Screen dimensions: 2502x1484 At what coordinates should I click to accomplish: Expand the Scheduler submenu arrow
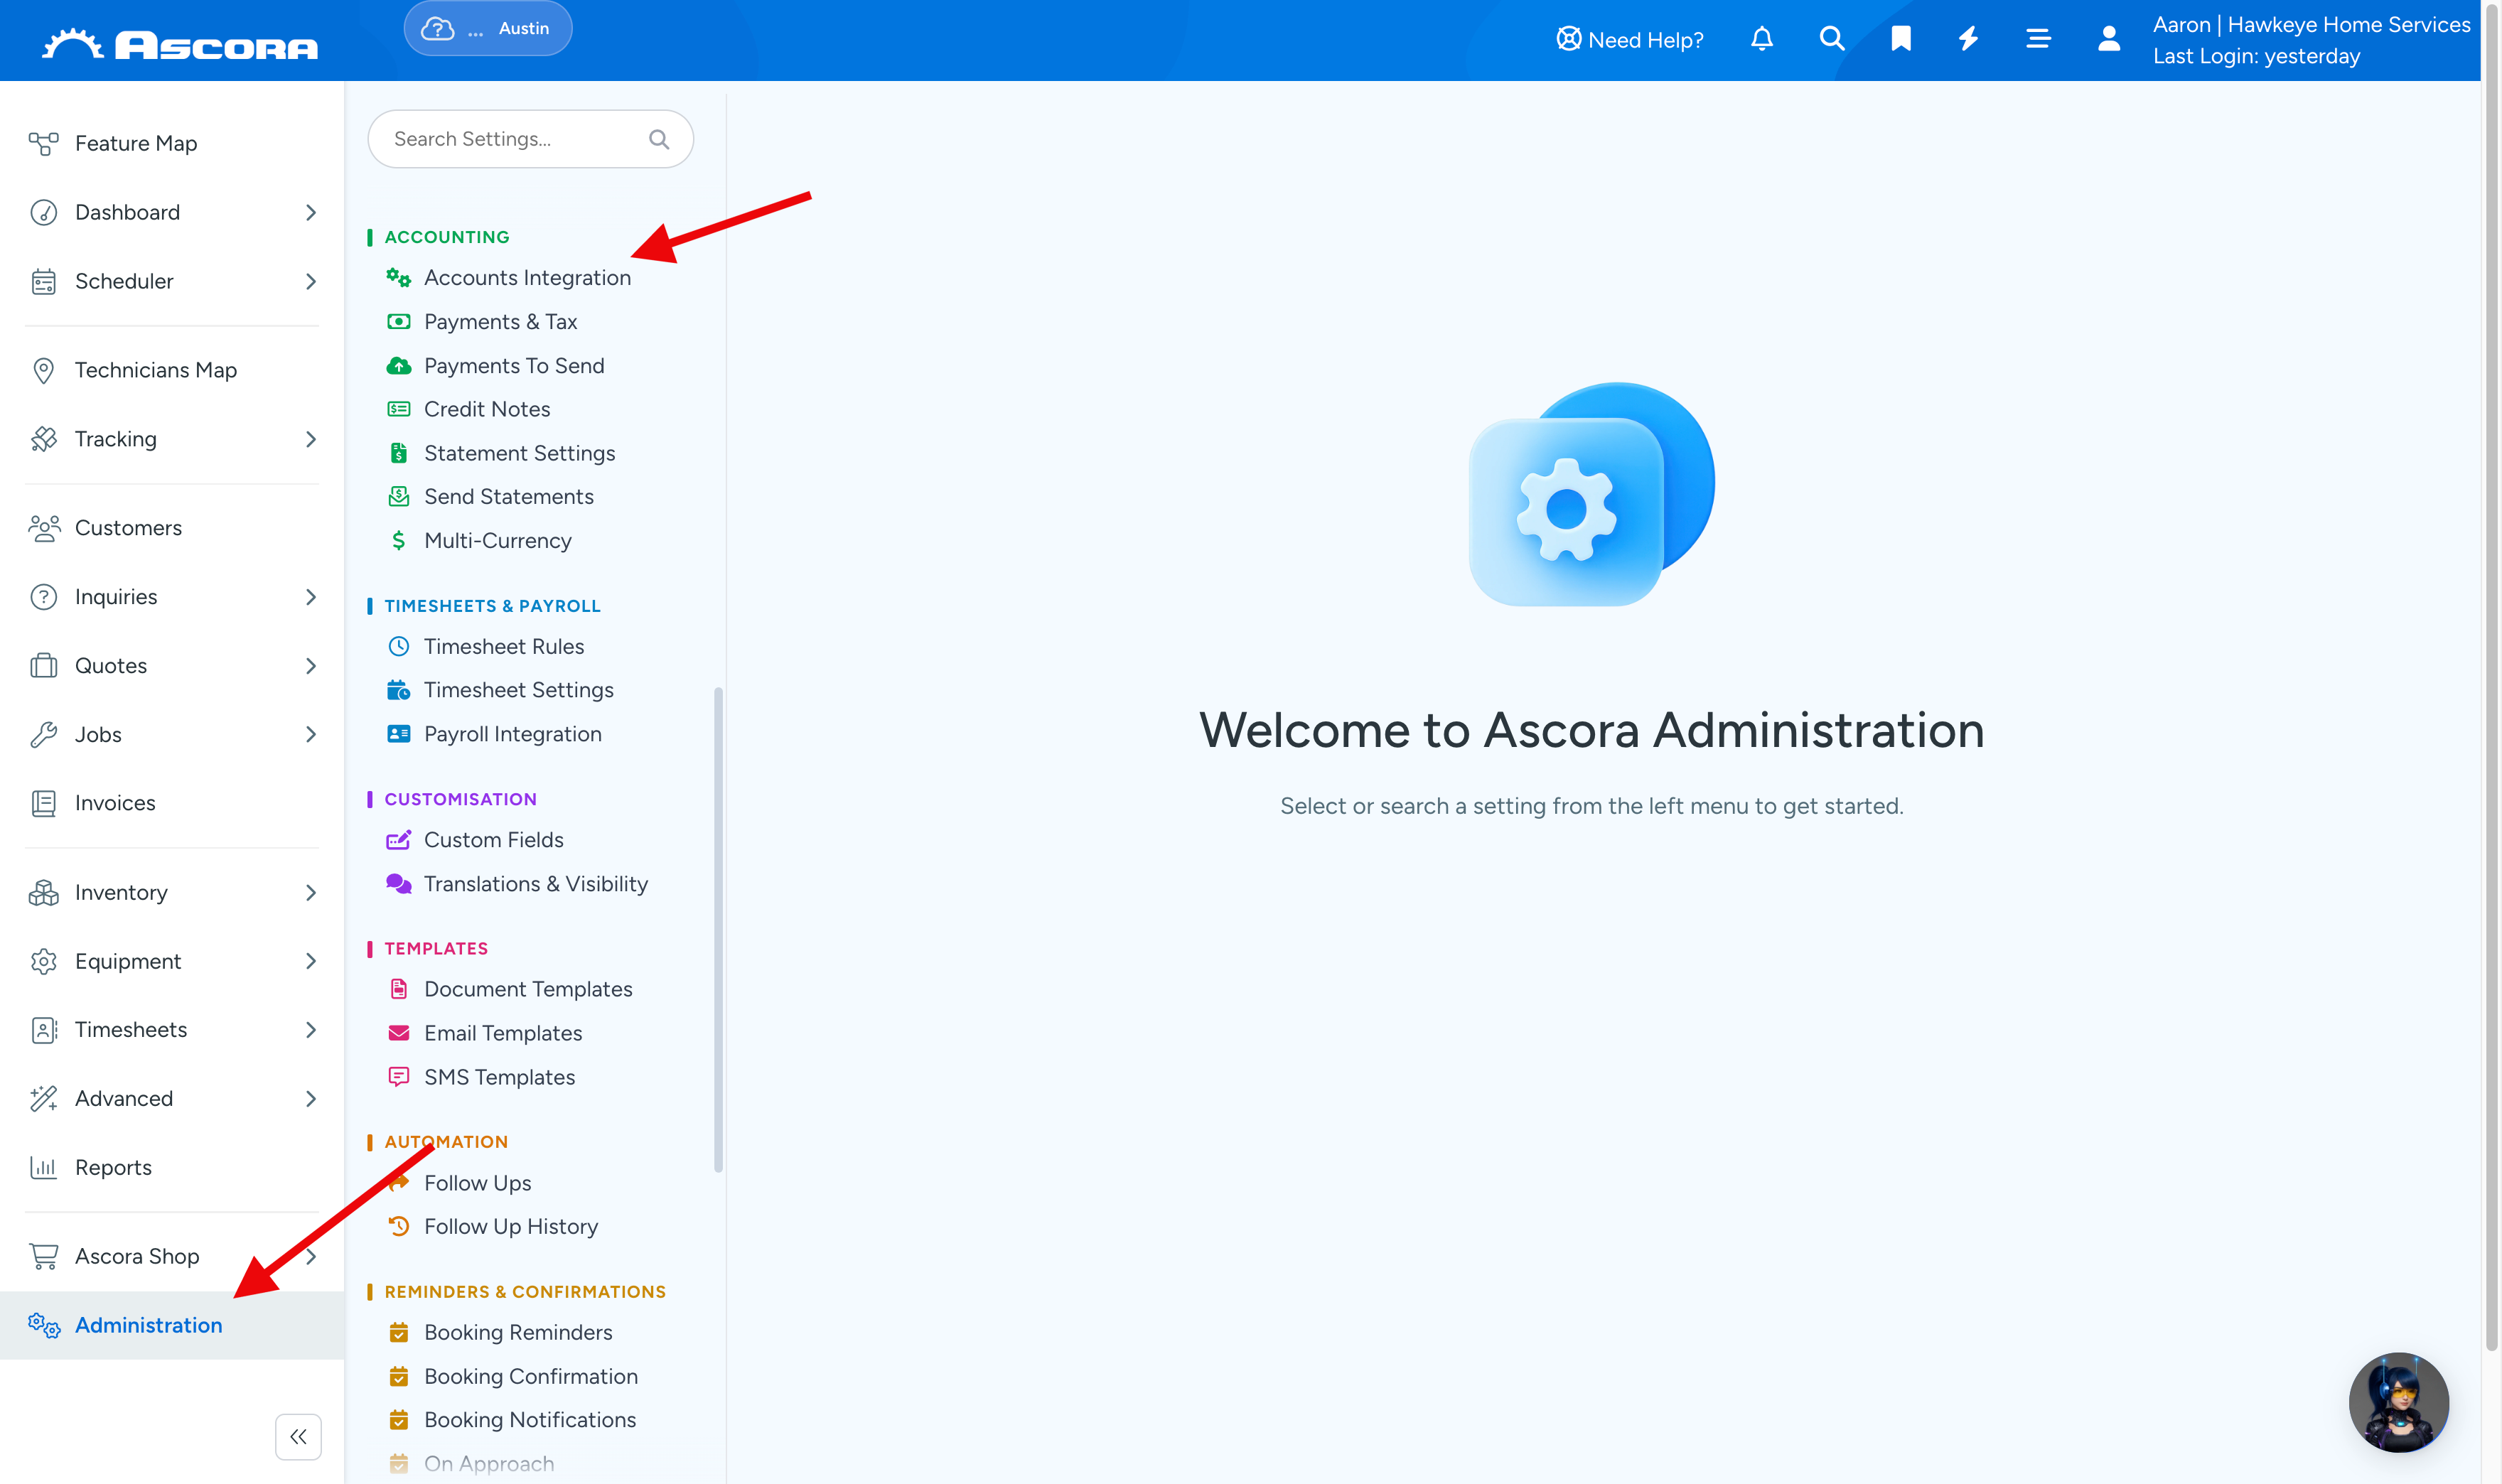pyautogui.click(x=311, y=282)
